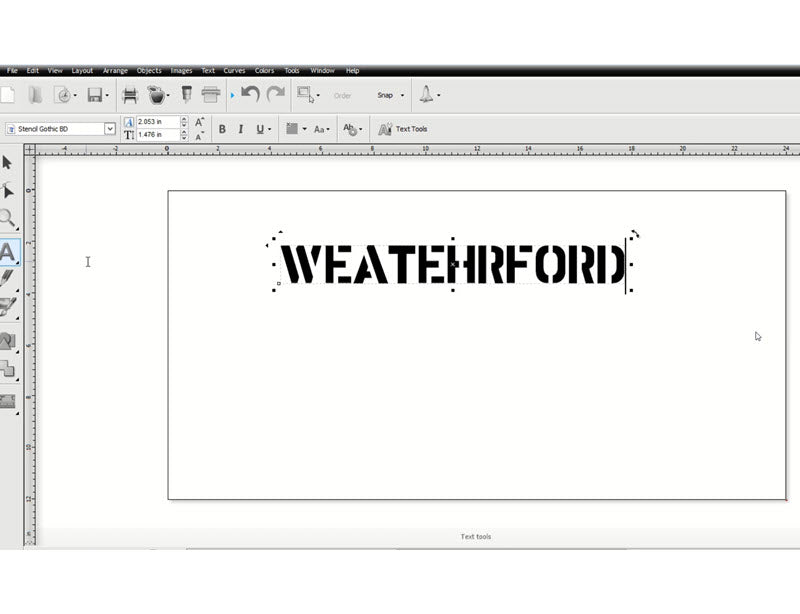The width and height of the screenshot is (800, 614).
Task: Open the Help menu
Action: point(353,70)
